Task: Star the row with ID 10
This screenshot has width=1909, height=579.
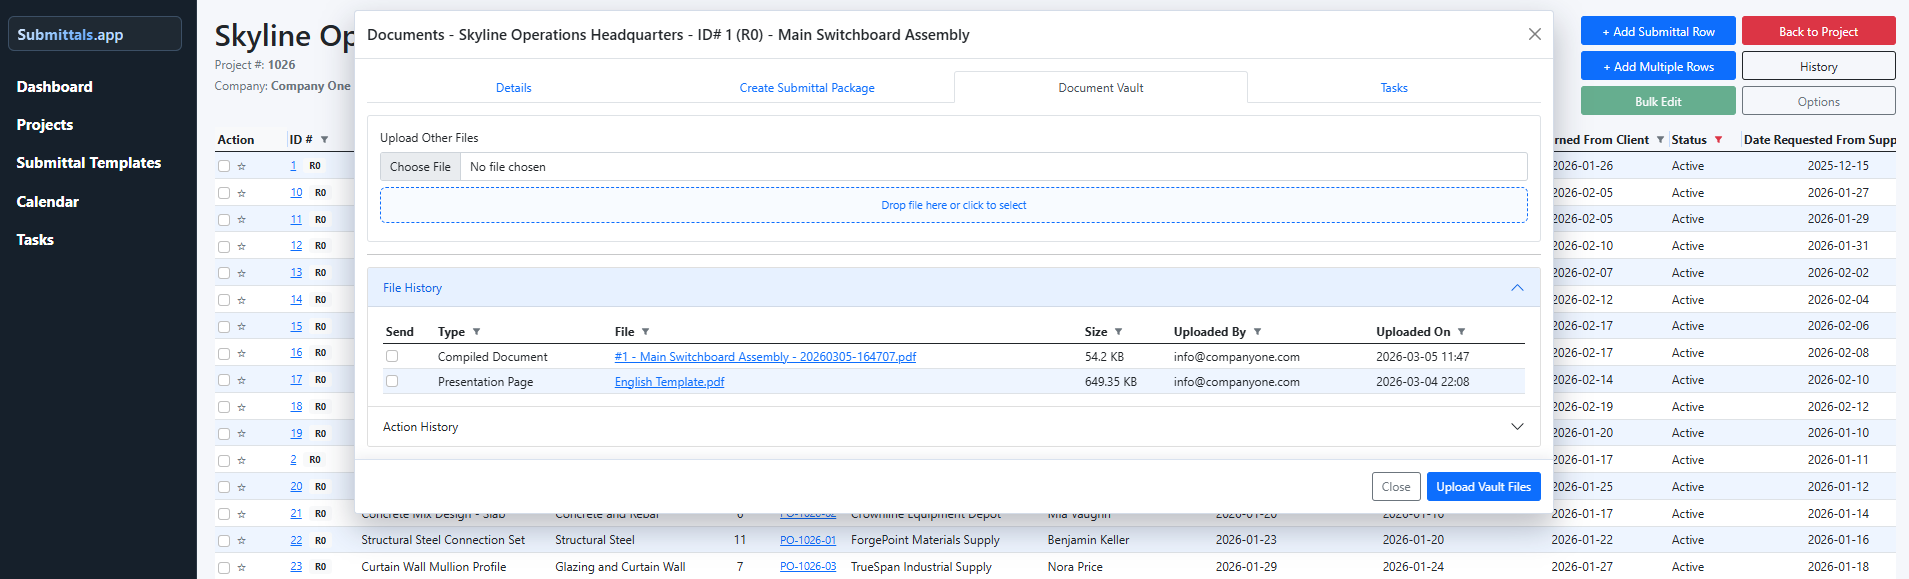Action: tap(241, 193)
